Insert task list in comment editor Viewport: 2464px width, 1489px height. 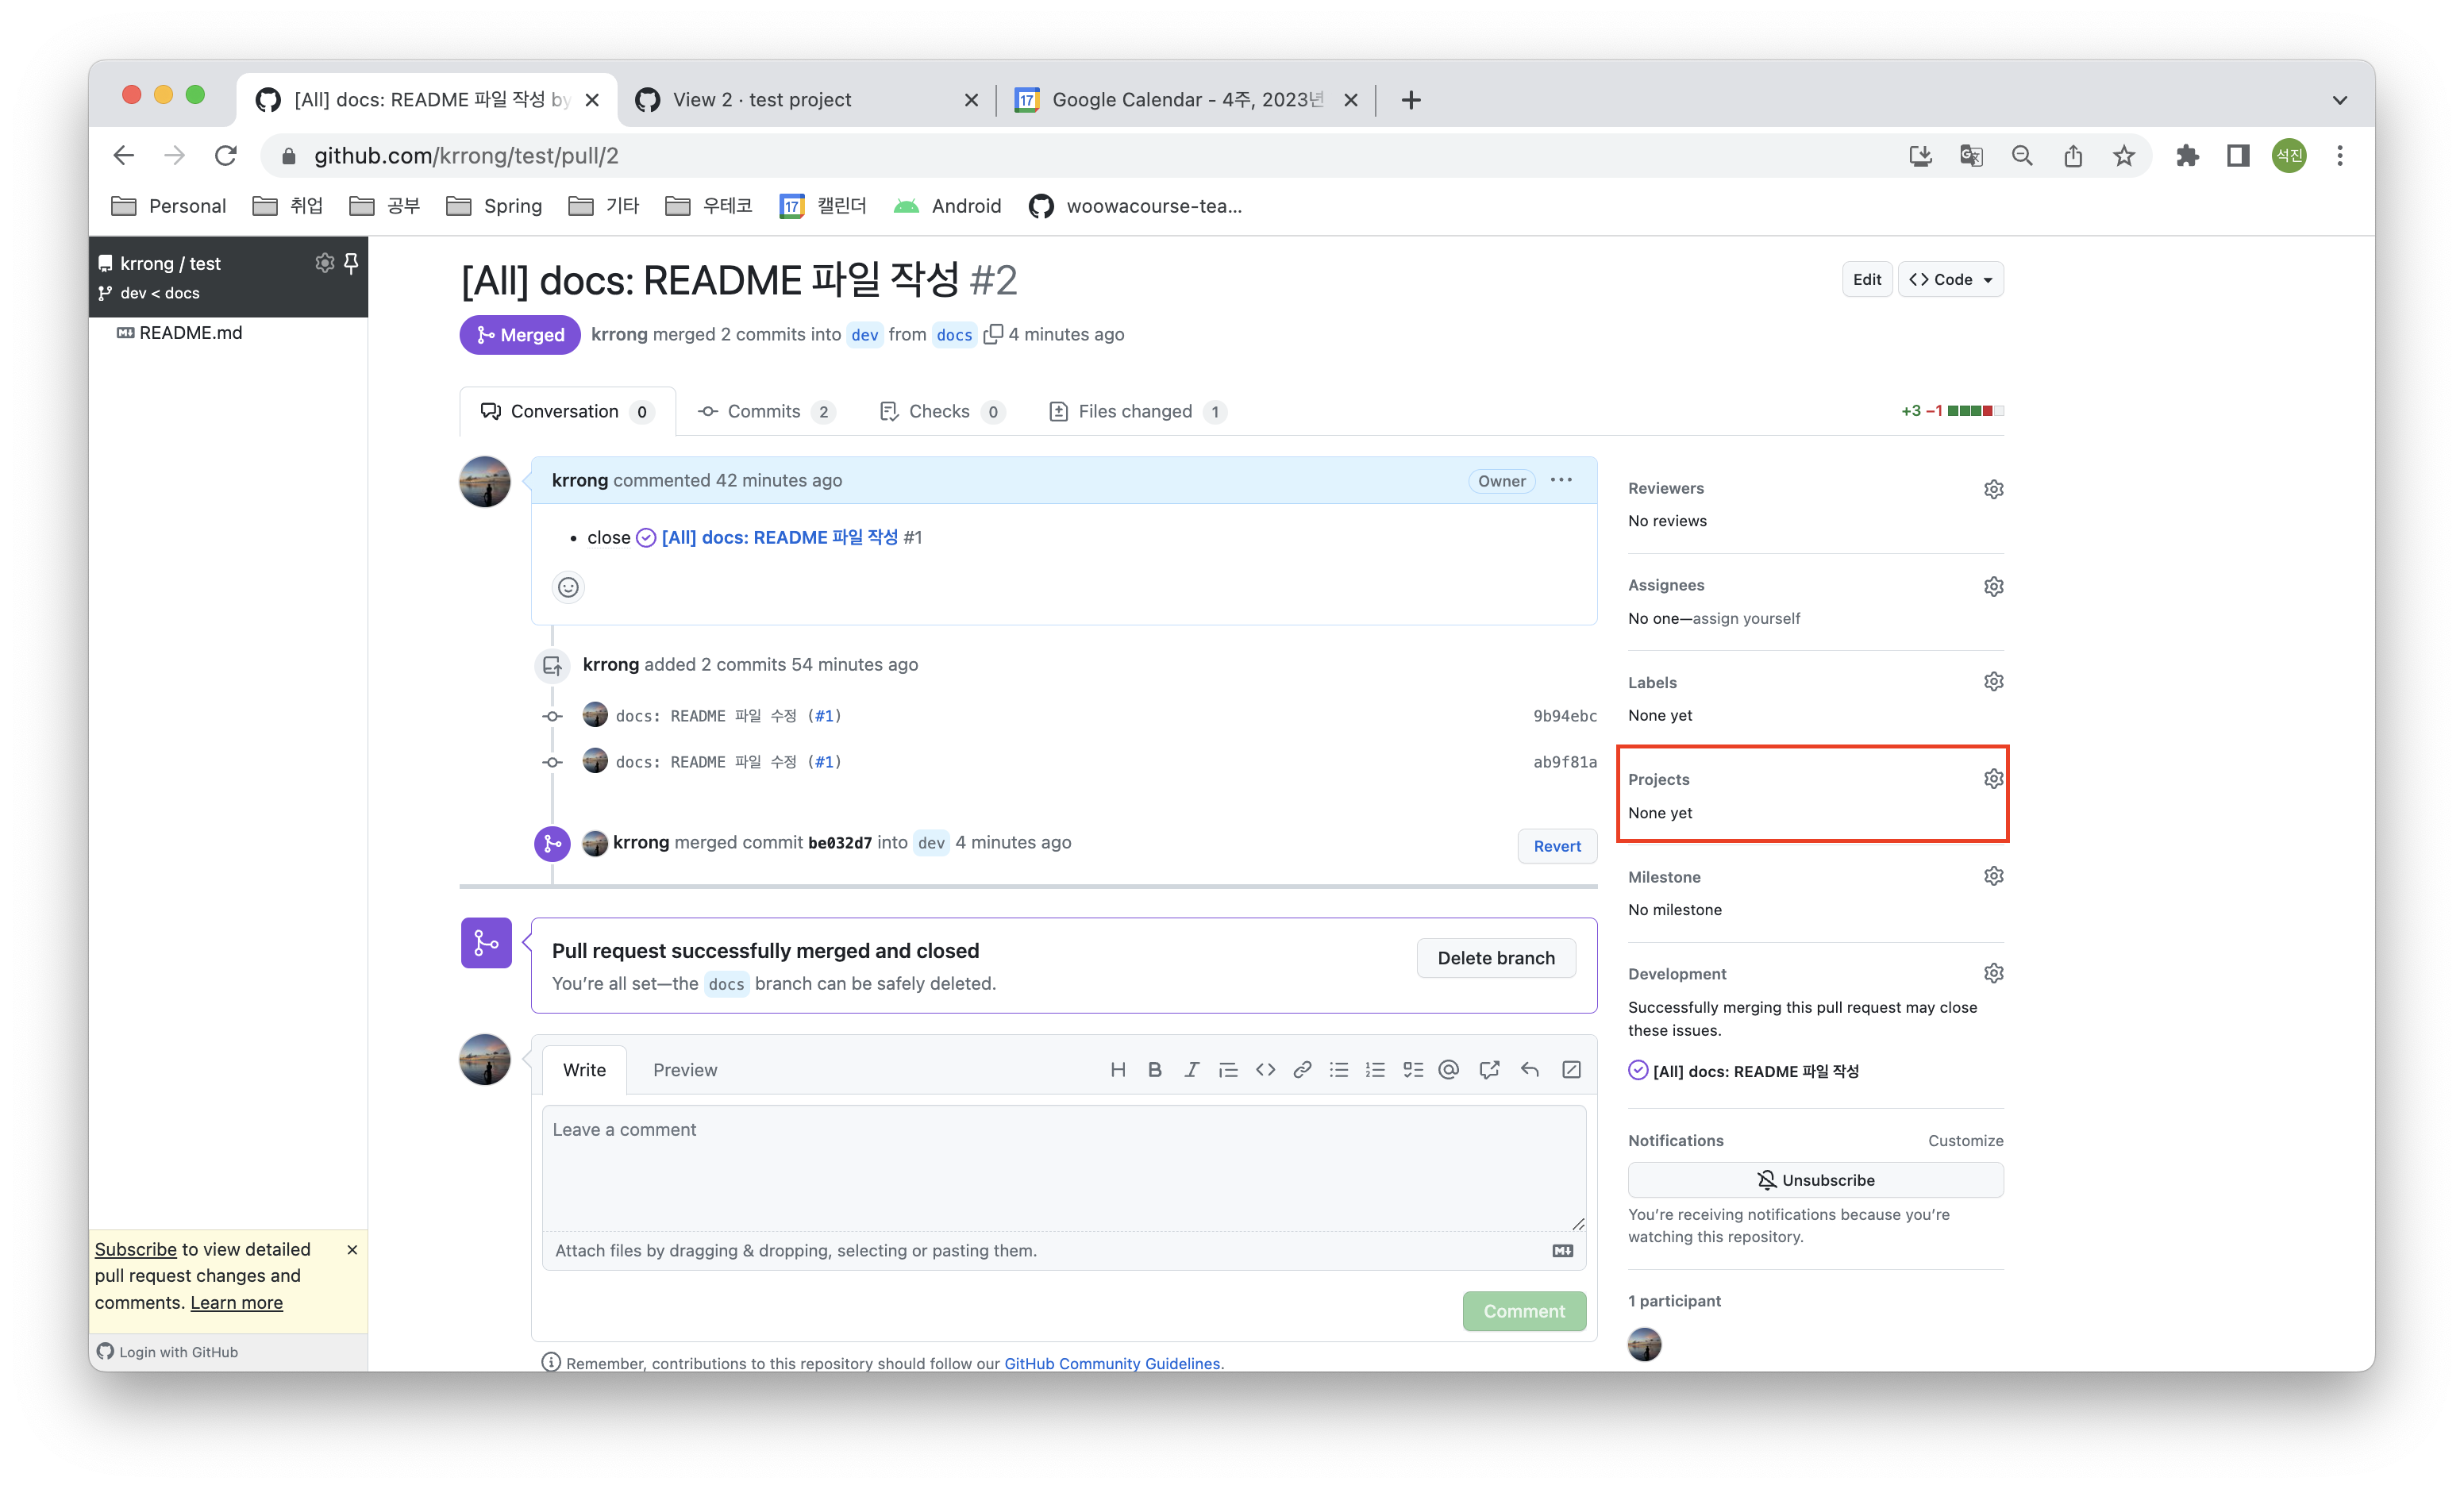[1413, 1070]
